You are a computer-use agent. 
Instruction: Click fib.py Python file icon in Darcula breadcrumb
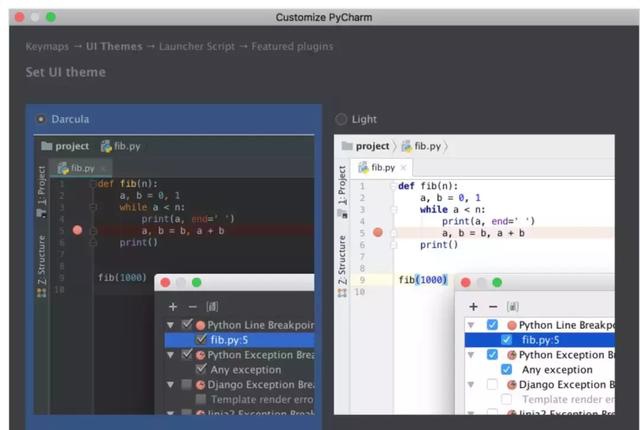tap(106, 146)
